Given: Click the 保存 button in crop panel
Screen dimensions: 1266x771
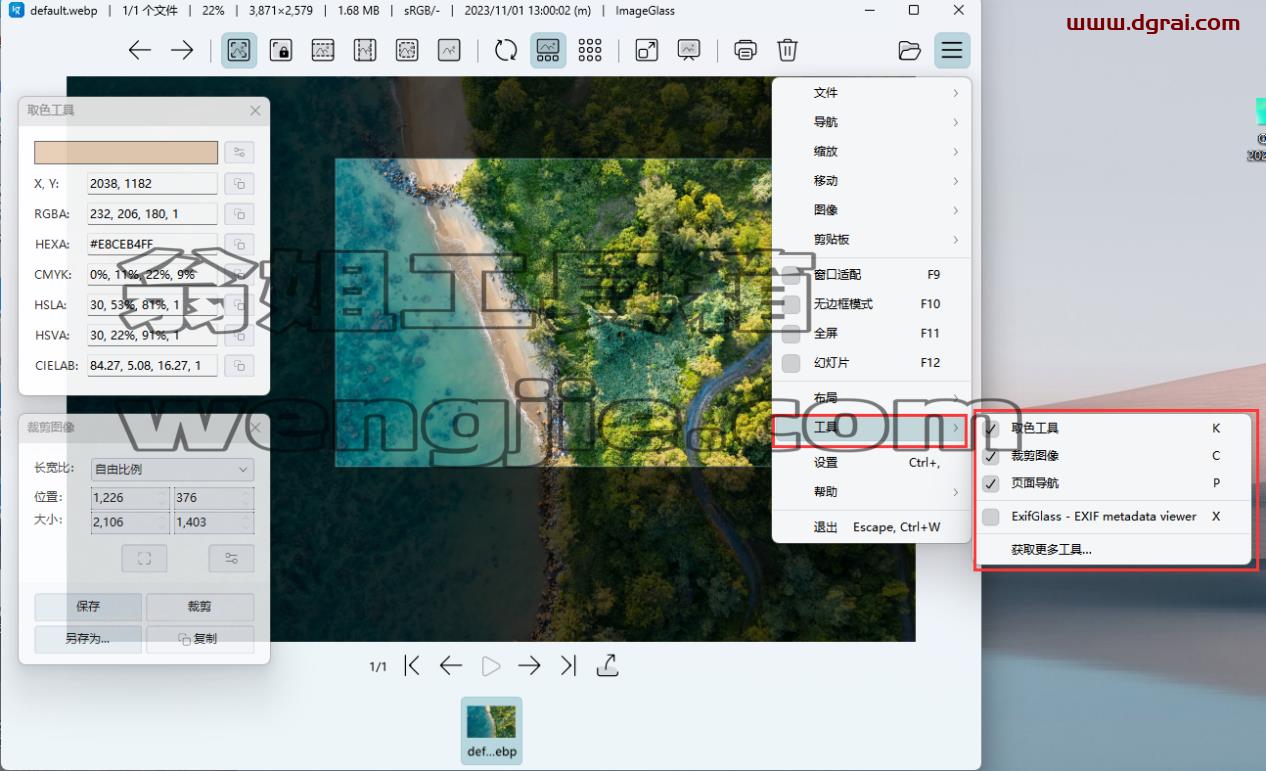Looking at the screenshot, I should tap(88, 606).
